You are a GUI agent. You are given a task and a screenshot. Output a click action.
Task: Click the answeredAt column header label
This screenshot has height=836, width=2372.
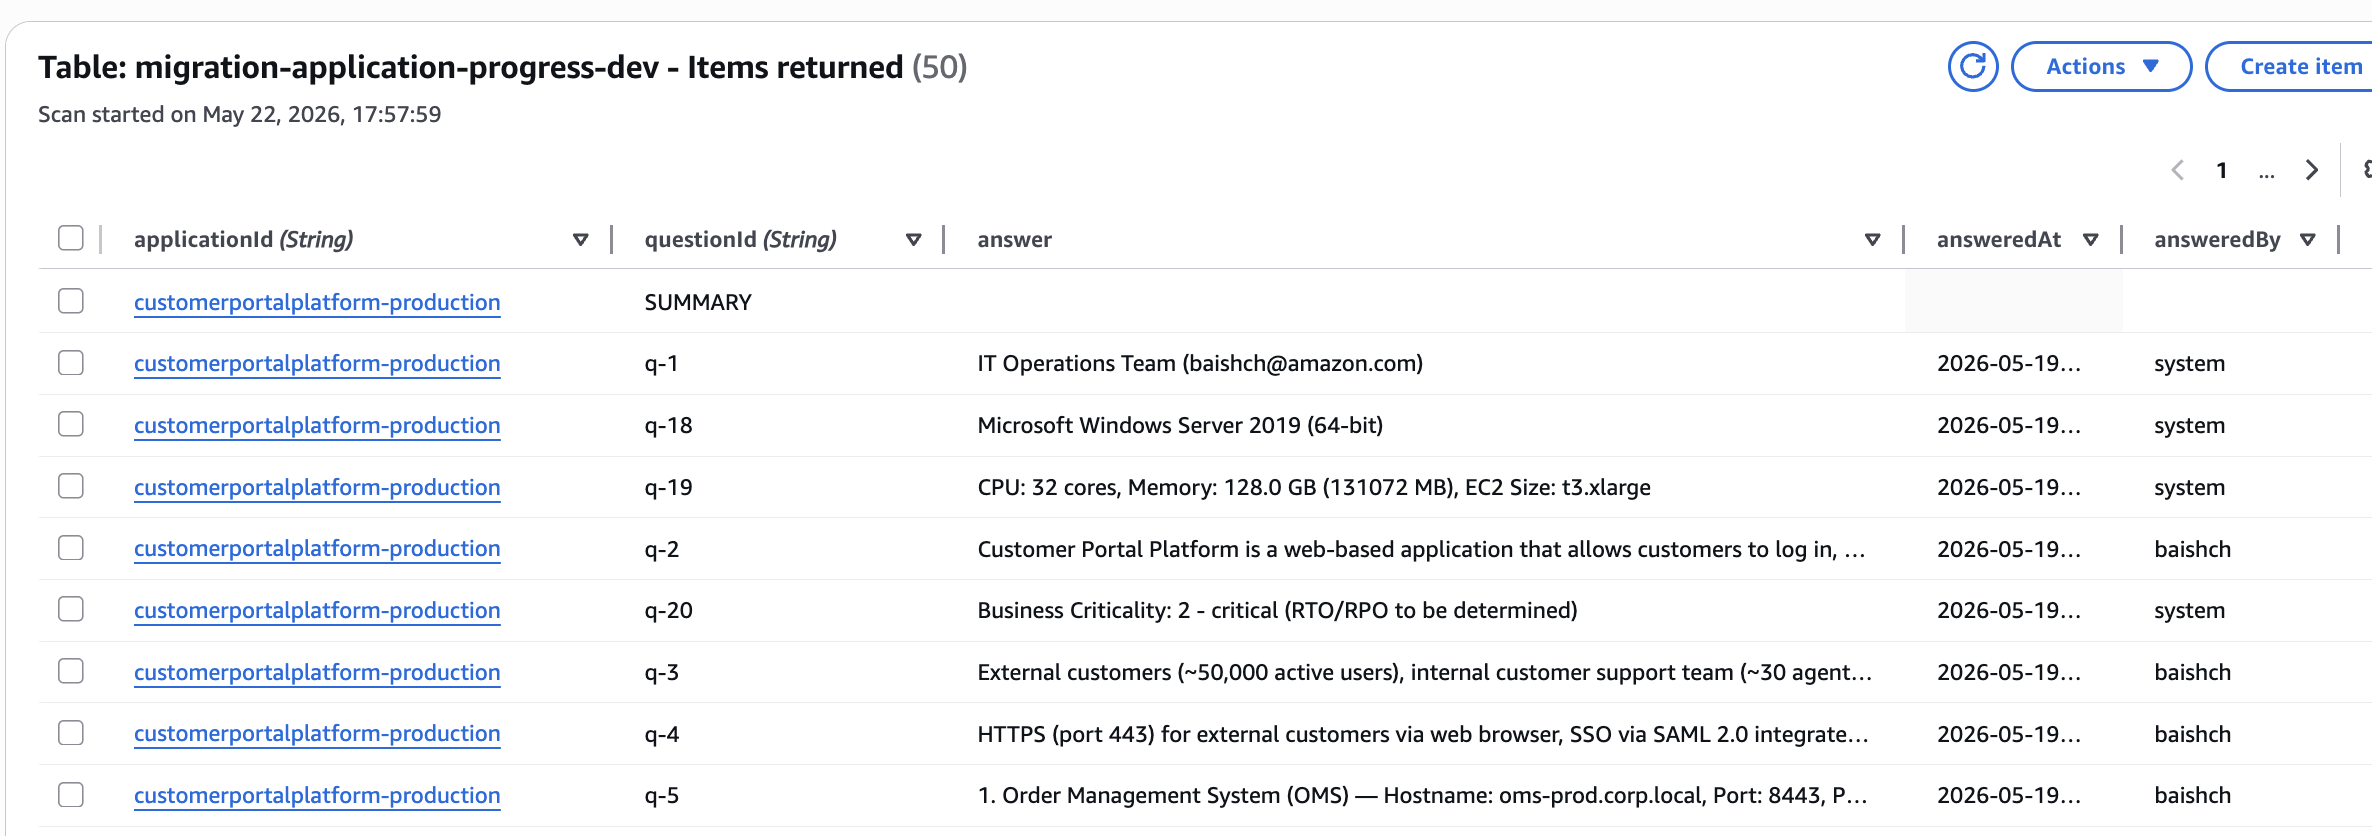[1999, 240]
